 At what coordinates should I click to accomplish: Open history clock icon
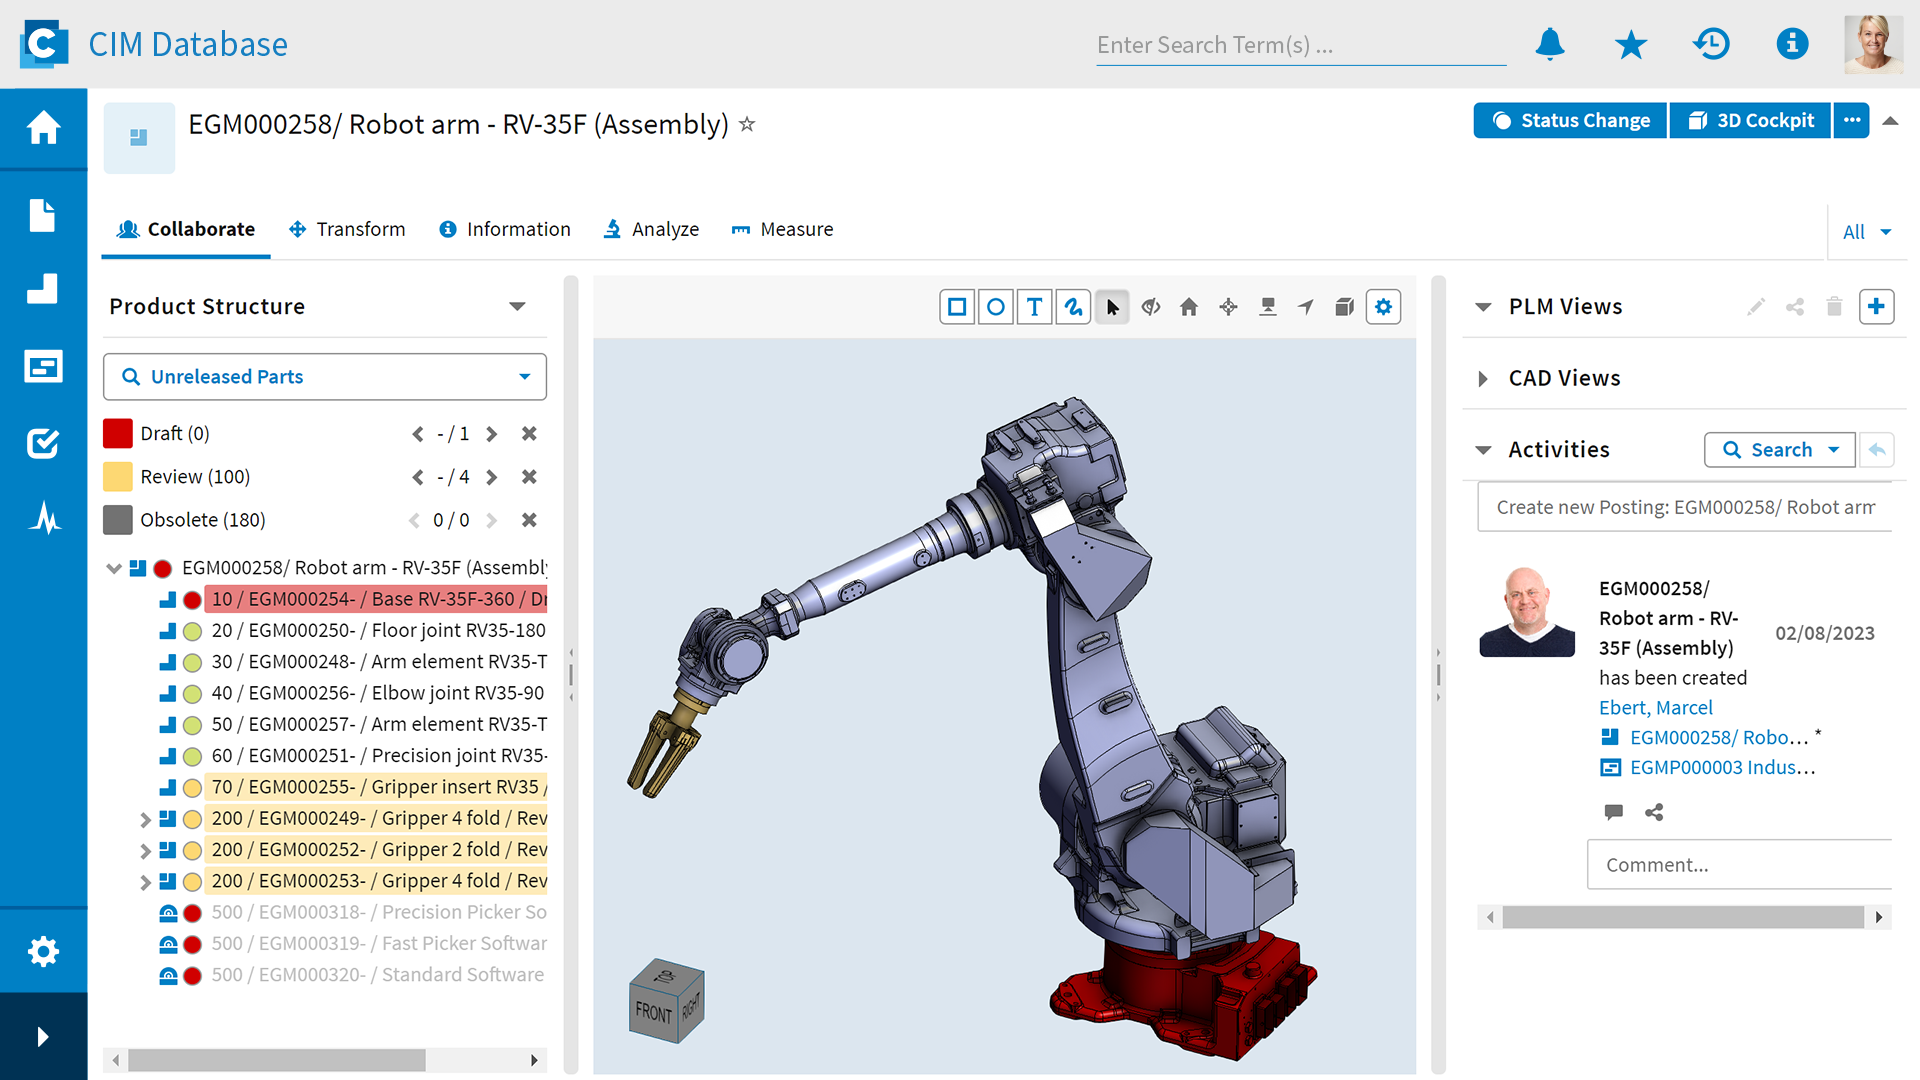click(x=1711, y=44)
